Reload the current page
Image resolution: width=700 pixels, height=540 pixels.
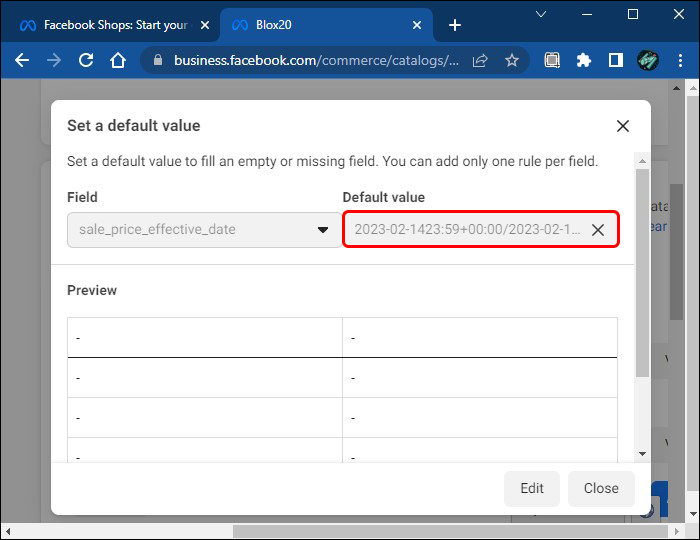pos(86,60)
